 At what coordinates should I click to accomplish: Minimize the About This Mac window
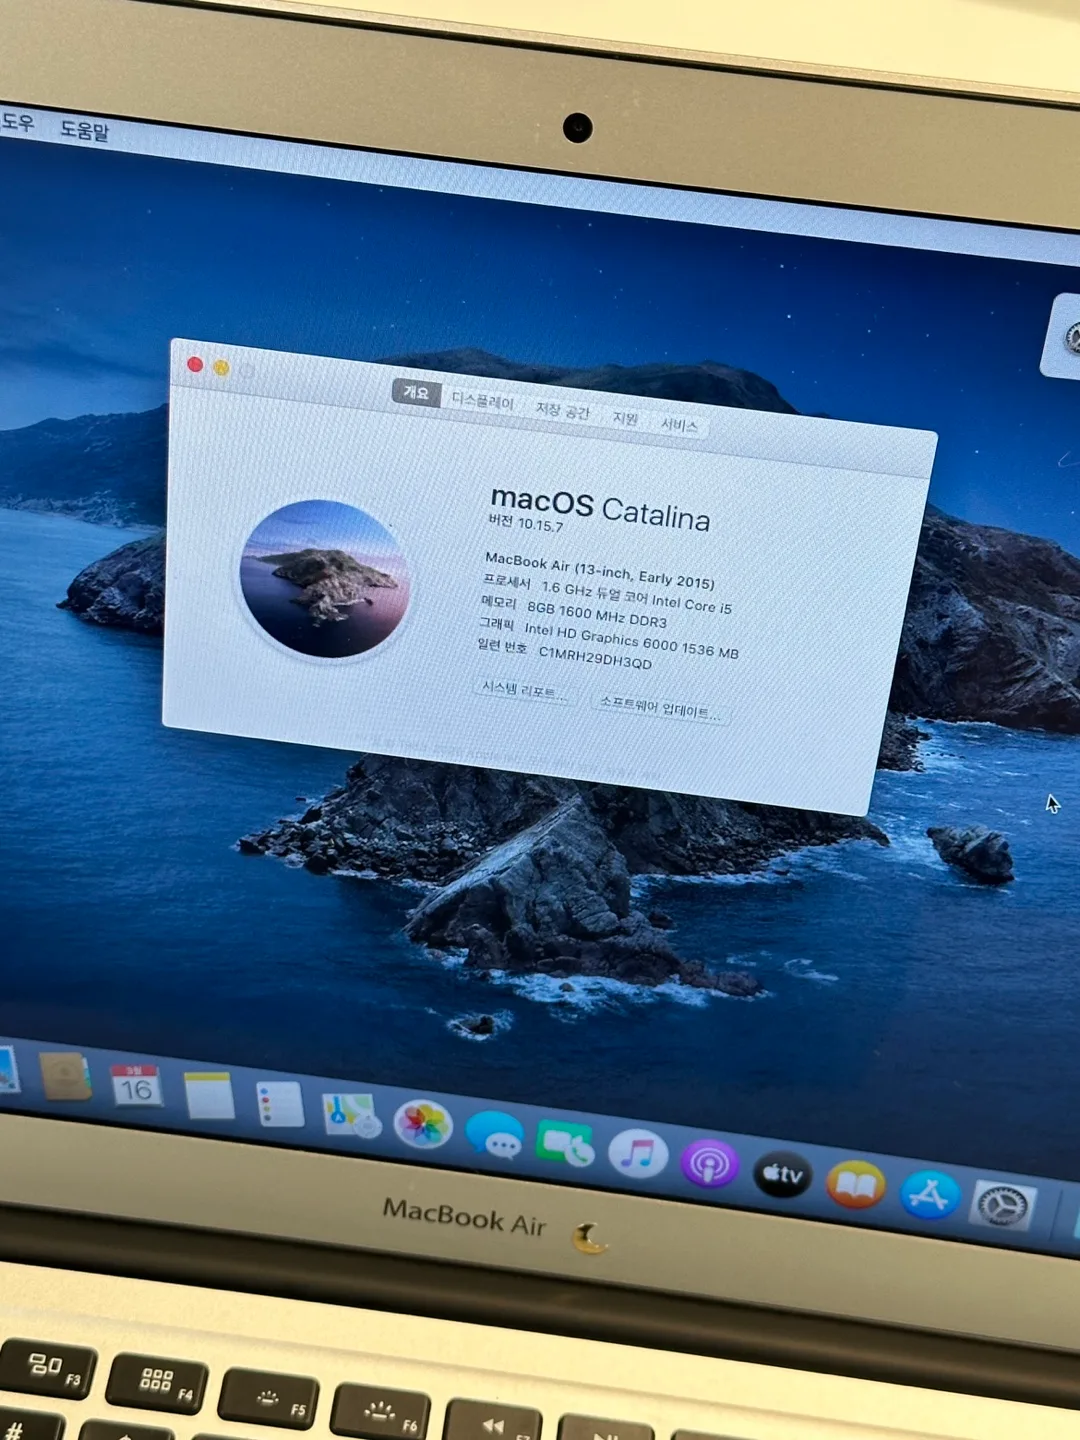coord(221,368)
